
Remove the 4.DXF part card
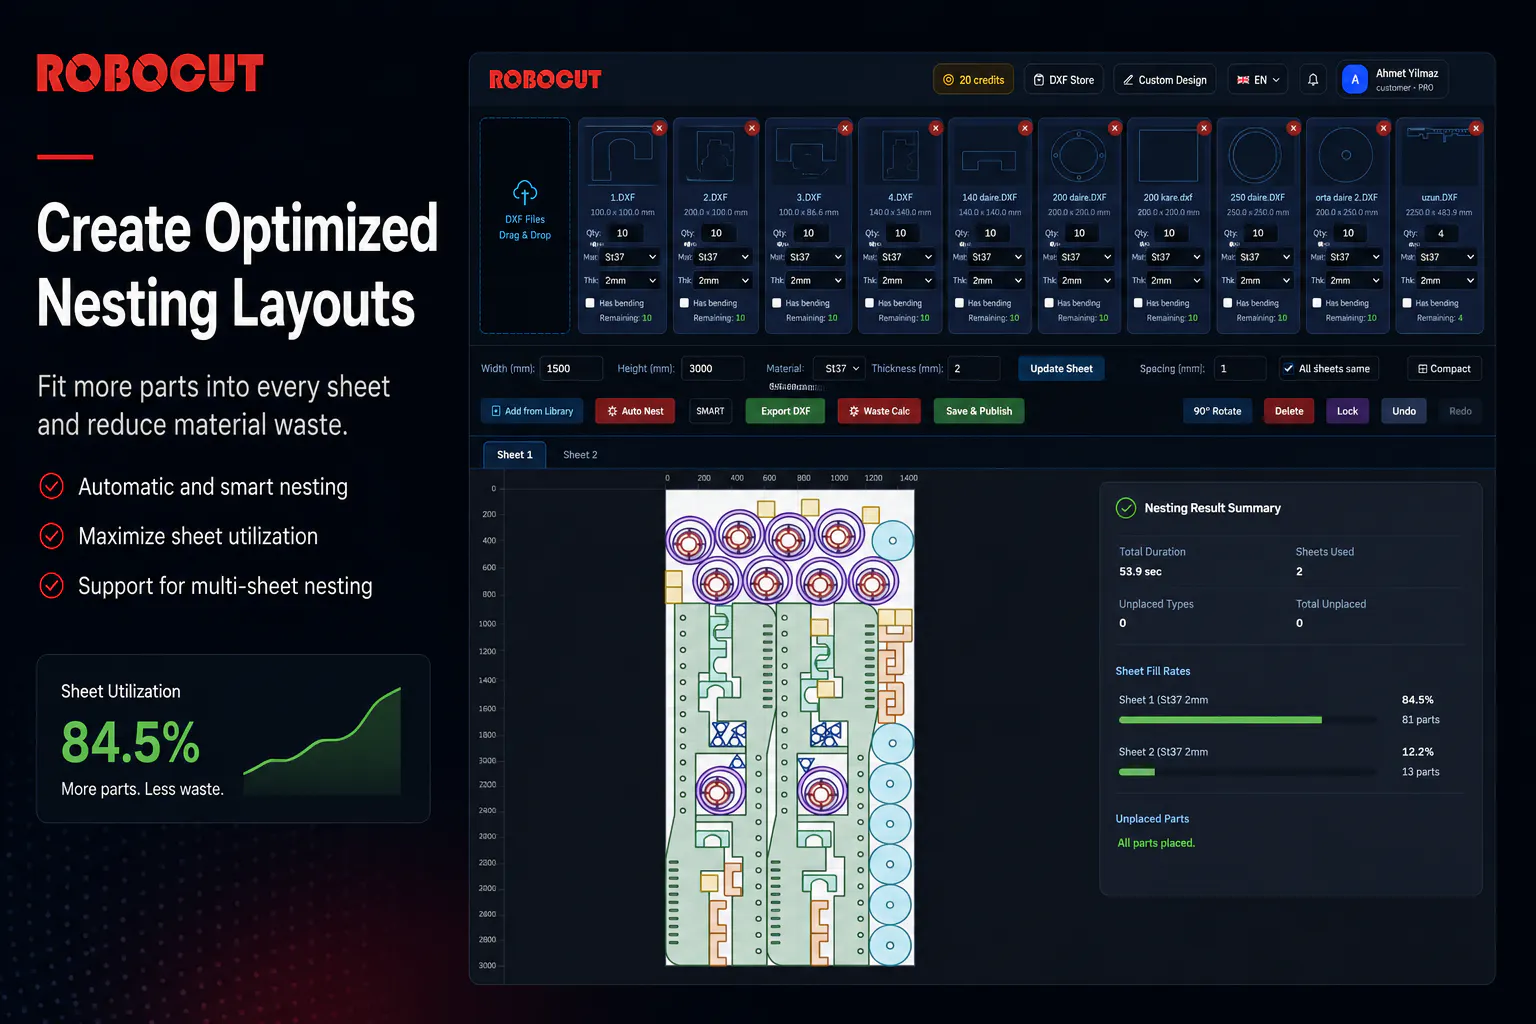tap(936, 128)
